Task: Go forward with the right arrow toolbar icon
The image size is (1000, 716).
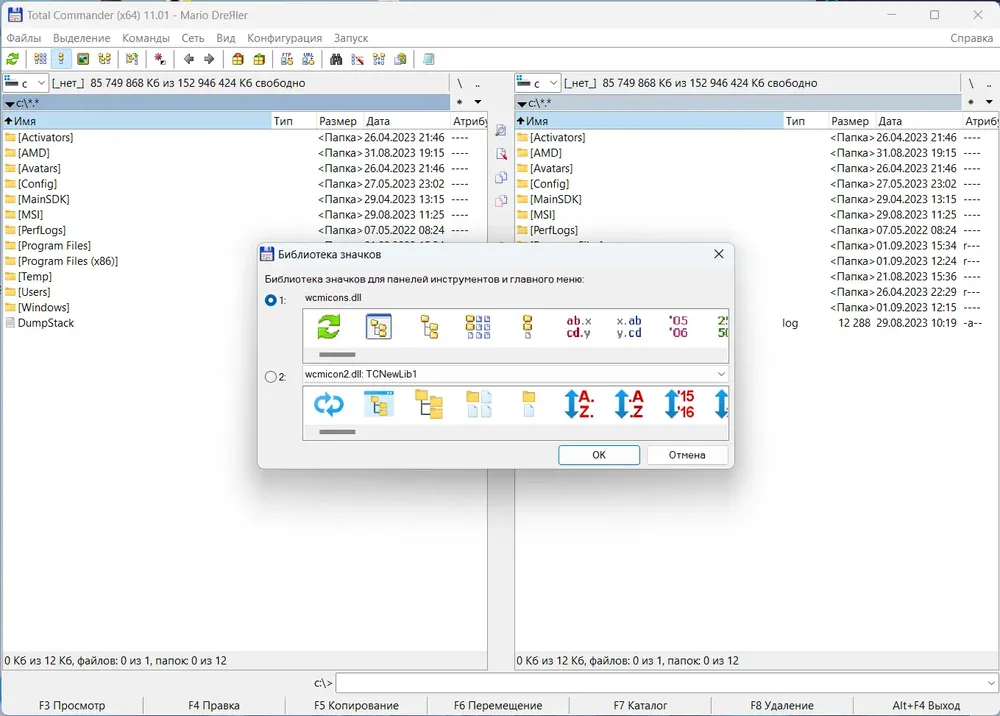Action: (x=209, y=59)
